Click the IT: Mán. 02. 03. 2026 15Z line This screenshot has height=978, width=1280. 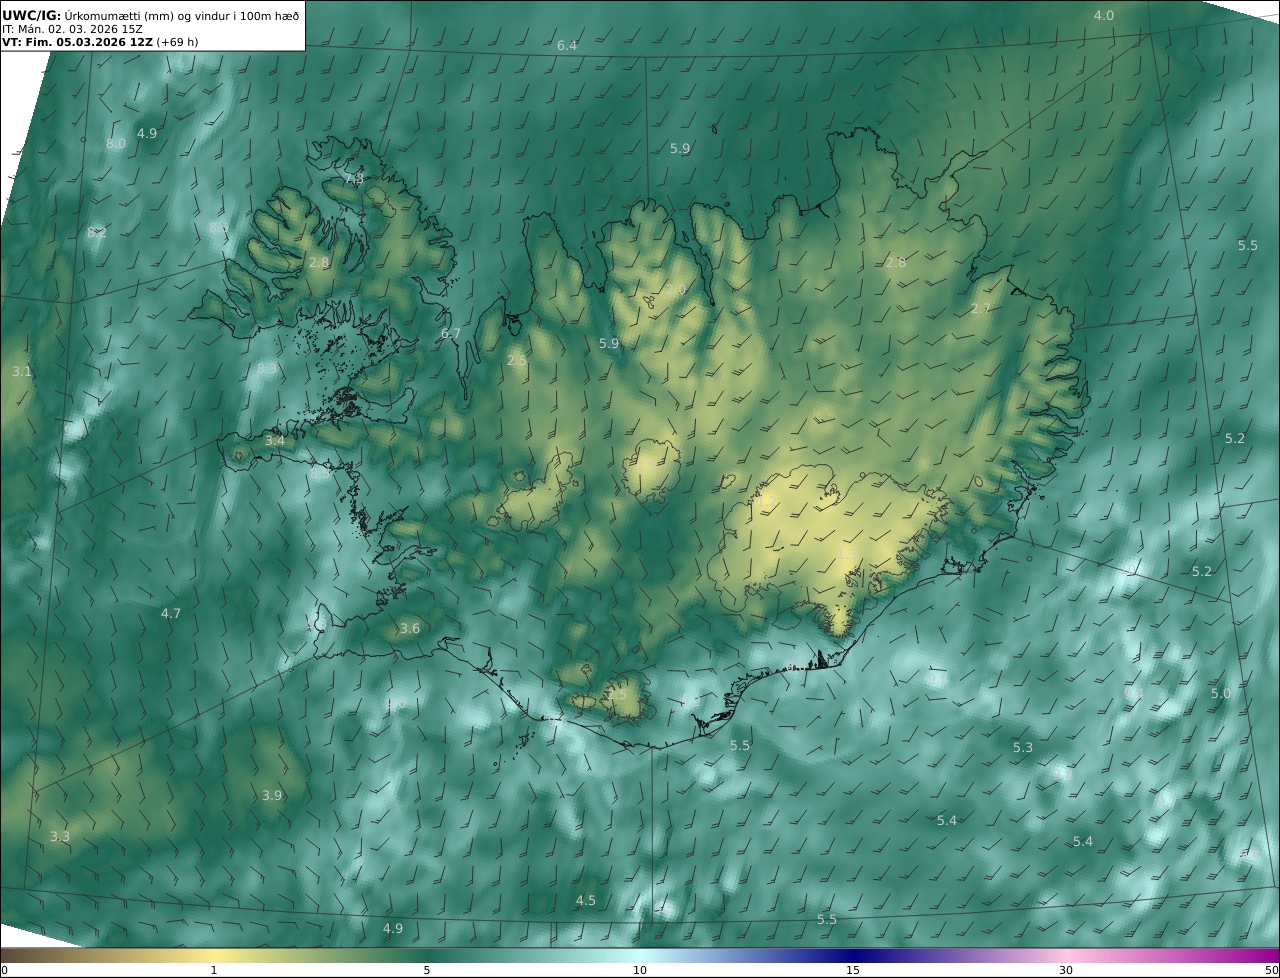click(x=70, y=30)
